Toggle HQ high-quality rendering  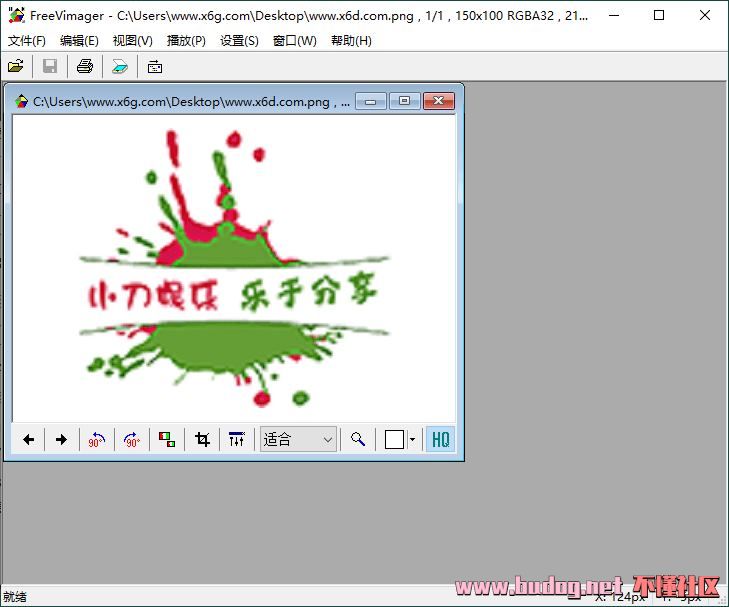point(440,440)
